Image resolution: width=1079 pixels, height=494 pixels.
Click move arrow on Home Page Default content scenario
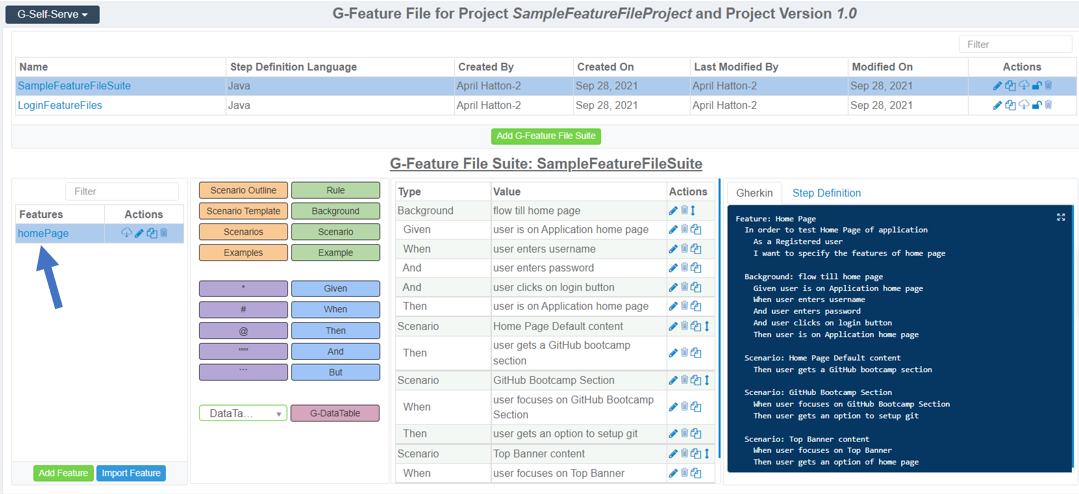pos(707,326)
